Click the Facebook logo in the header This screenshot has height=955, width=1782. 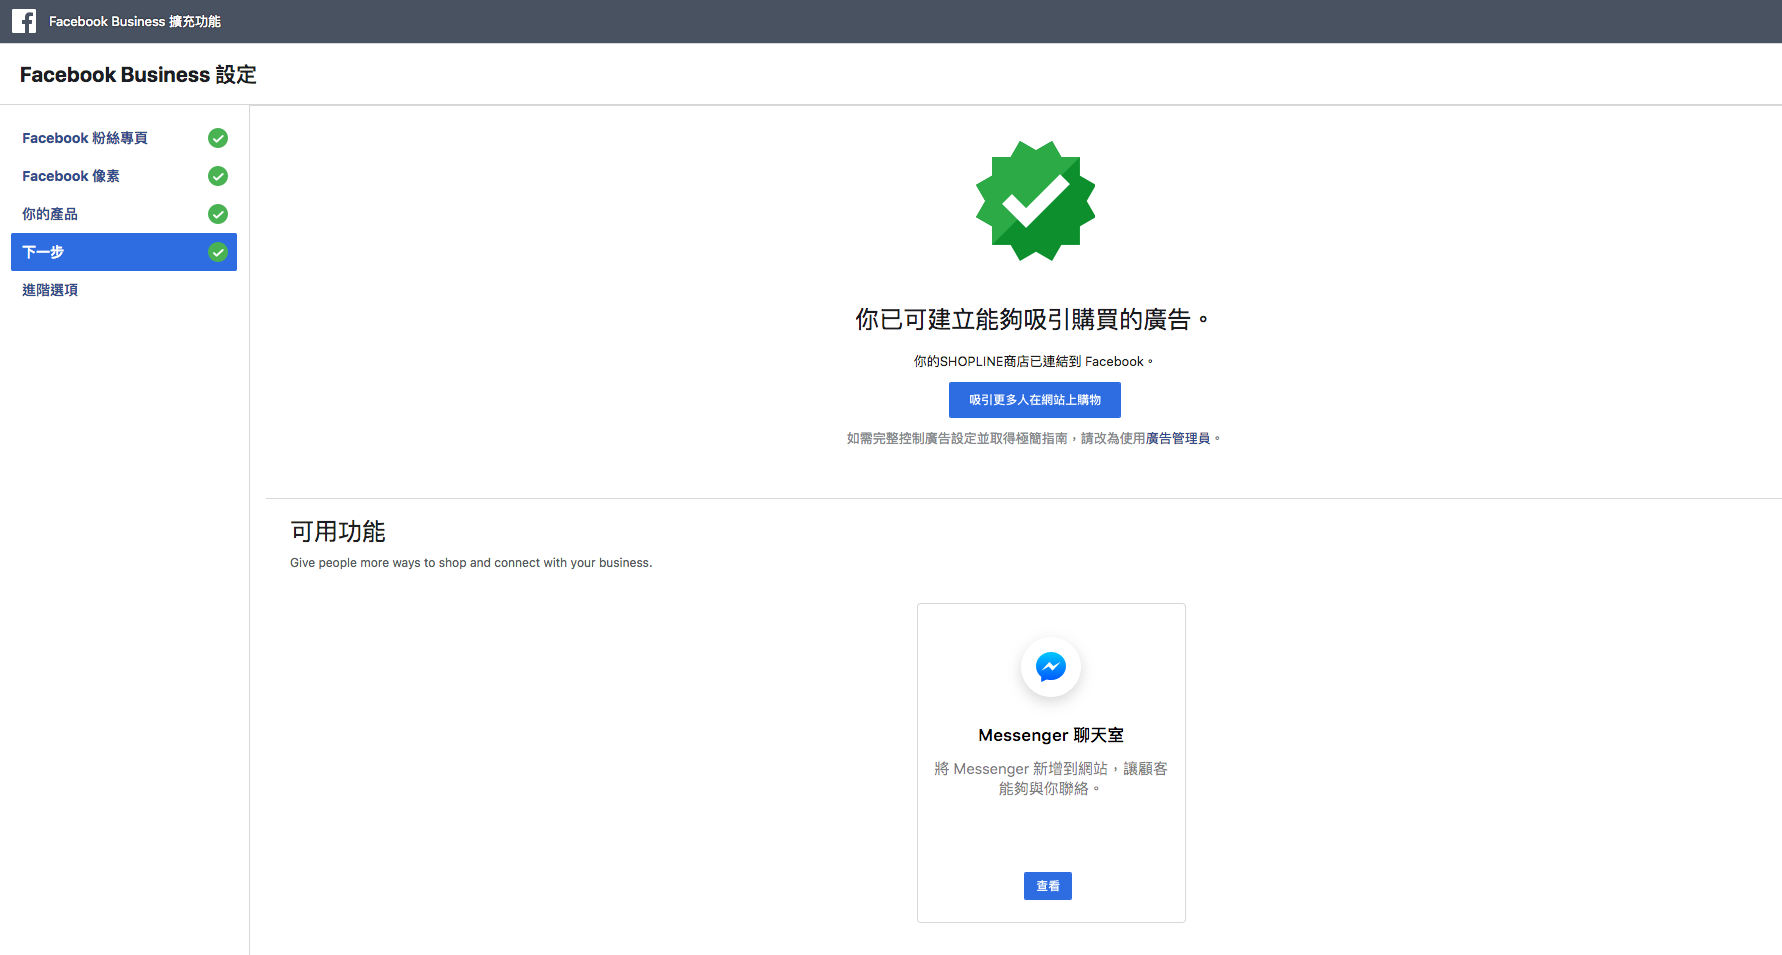tap(24, 21)
